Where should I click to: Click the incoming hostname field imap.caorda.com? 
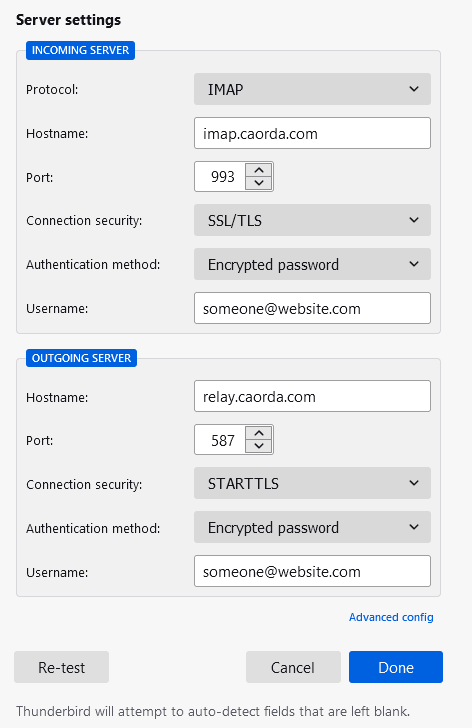coord(312,133)
